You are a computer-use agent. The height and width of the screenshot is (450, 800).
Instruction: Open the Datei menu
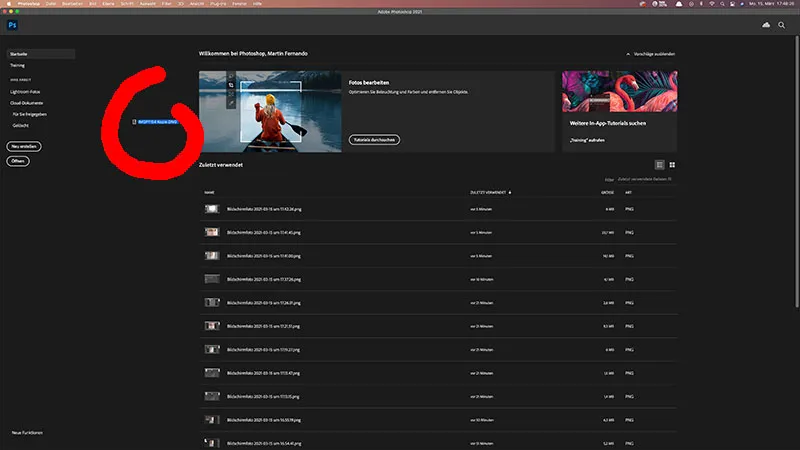pos(51,4)
